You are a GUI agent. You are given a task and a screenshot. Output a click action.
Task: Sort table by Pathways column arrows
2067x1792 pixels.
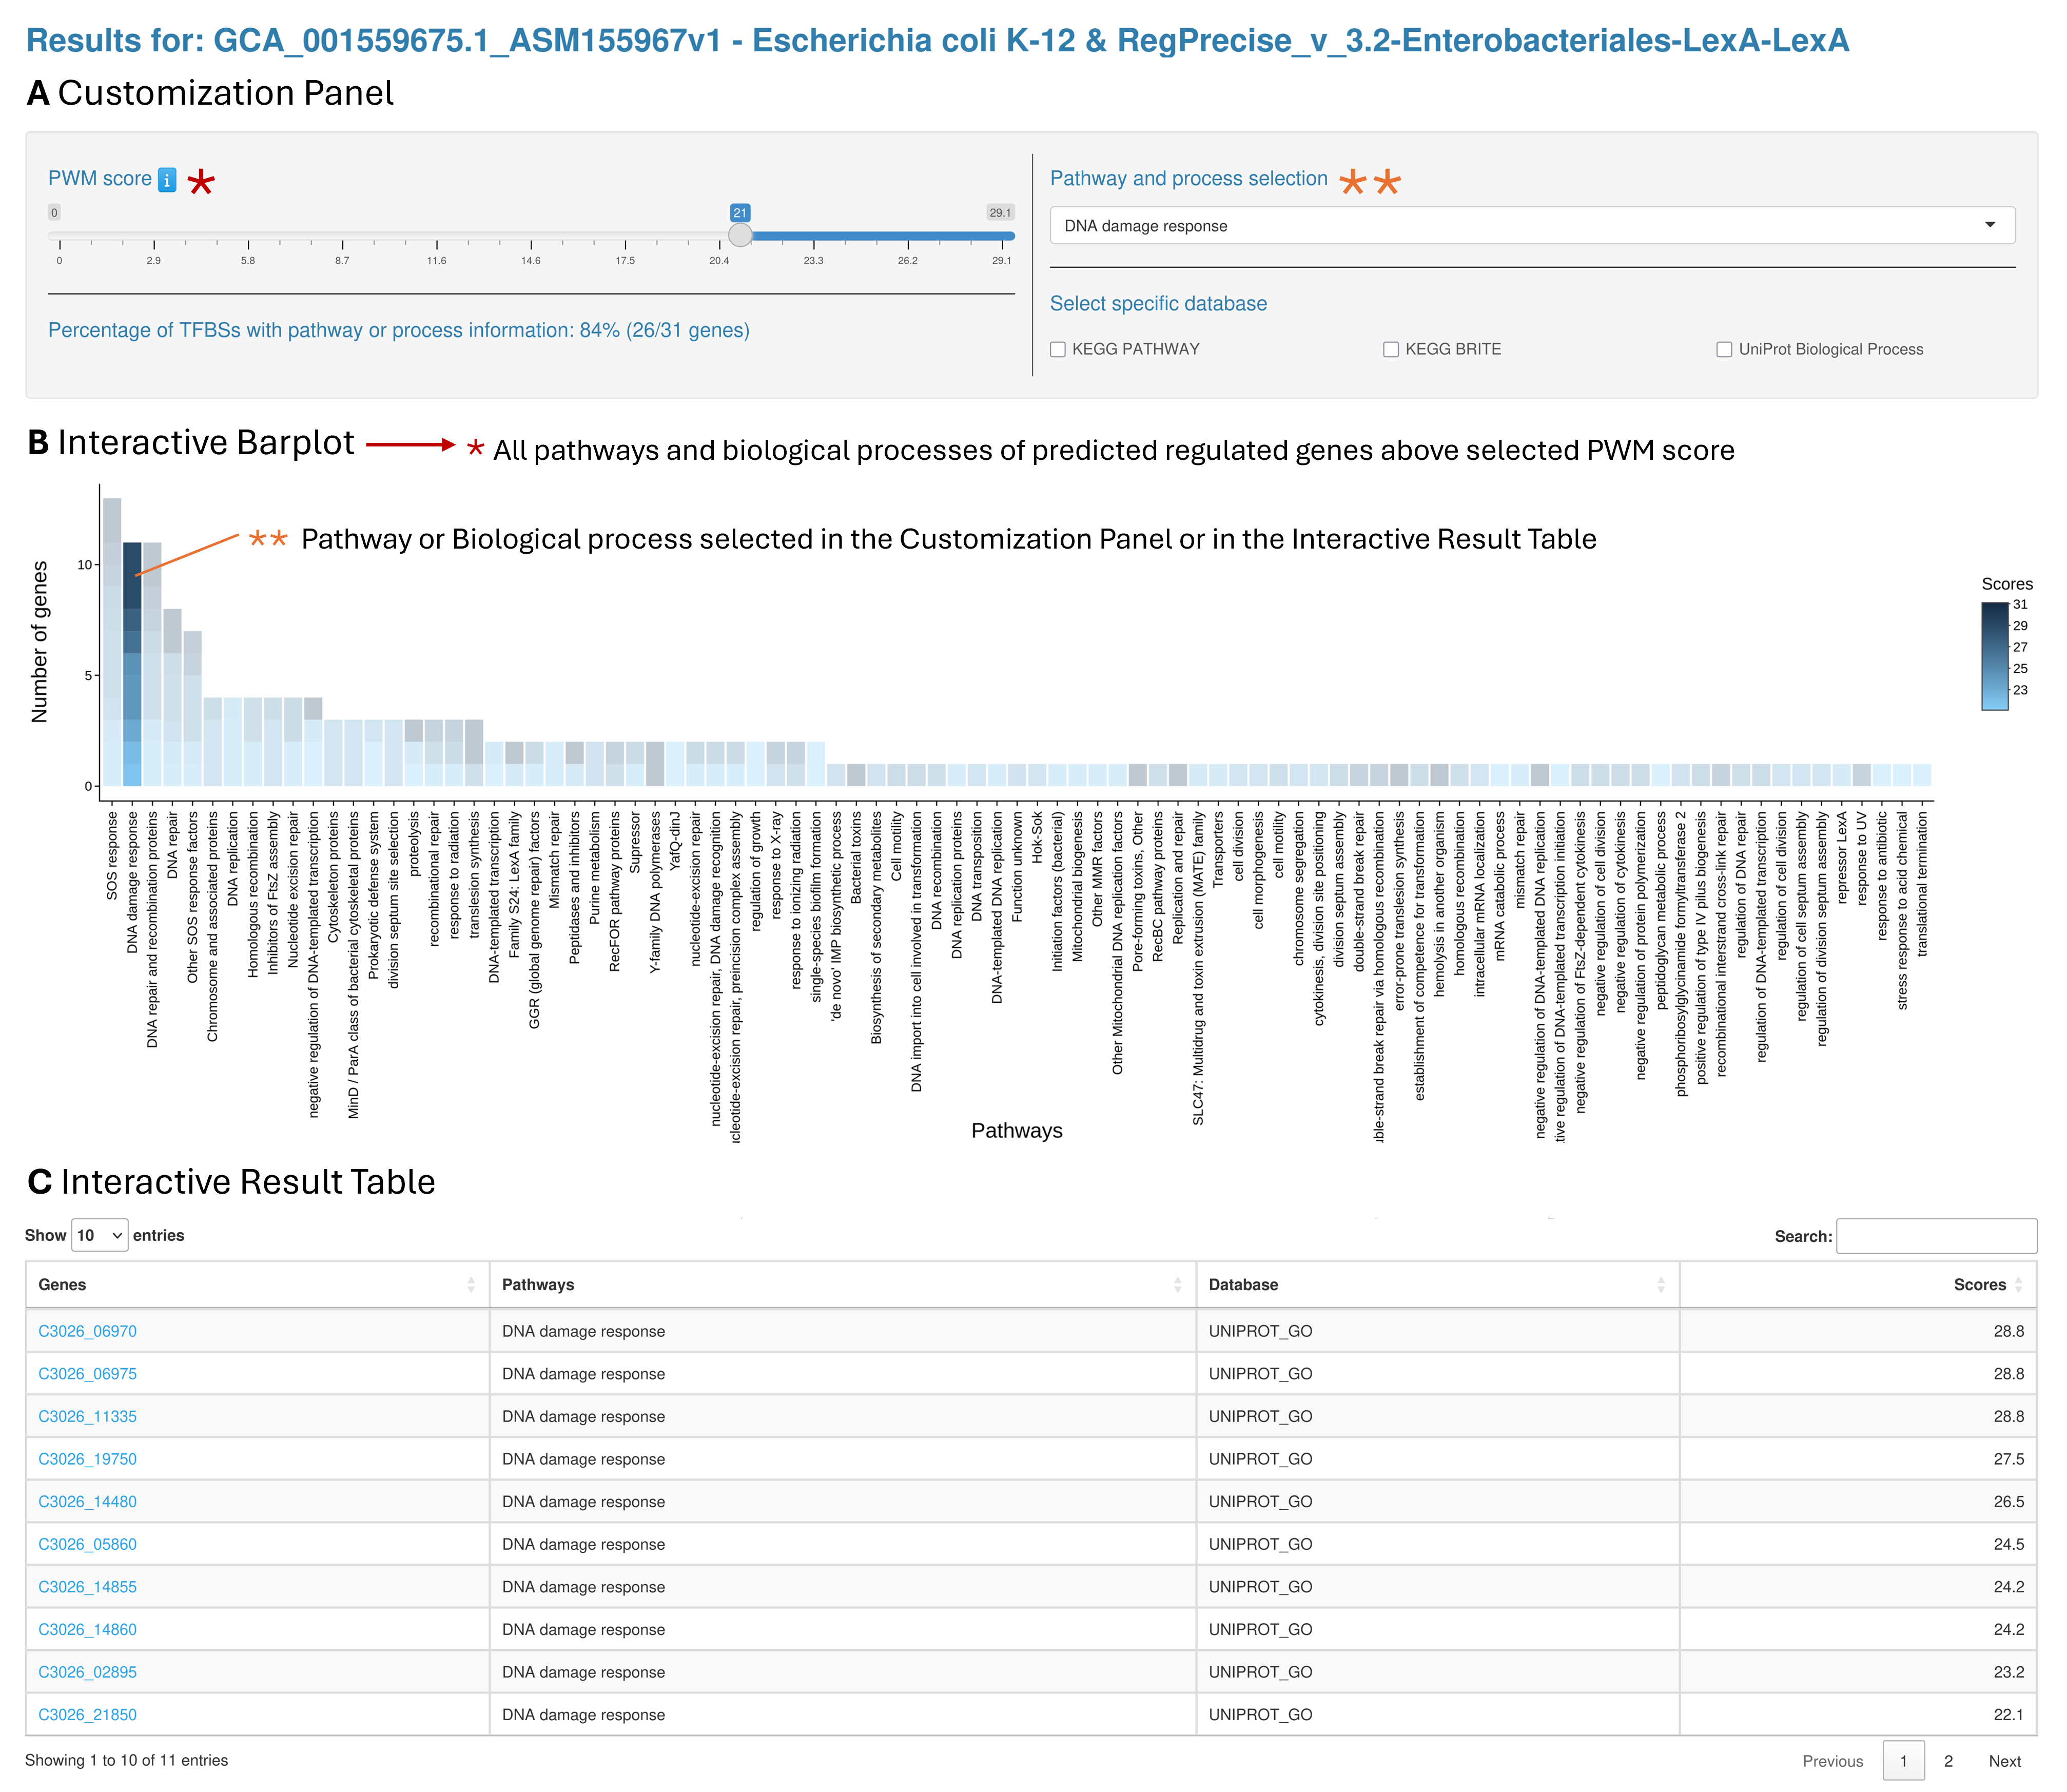(1177, 1285)
